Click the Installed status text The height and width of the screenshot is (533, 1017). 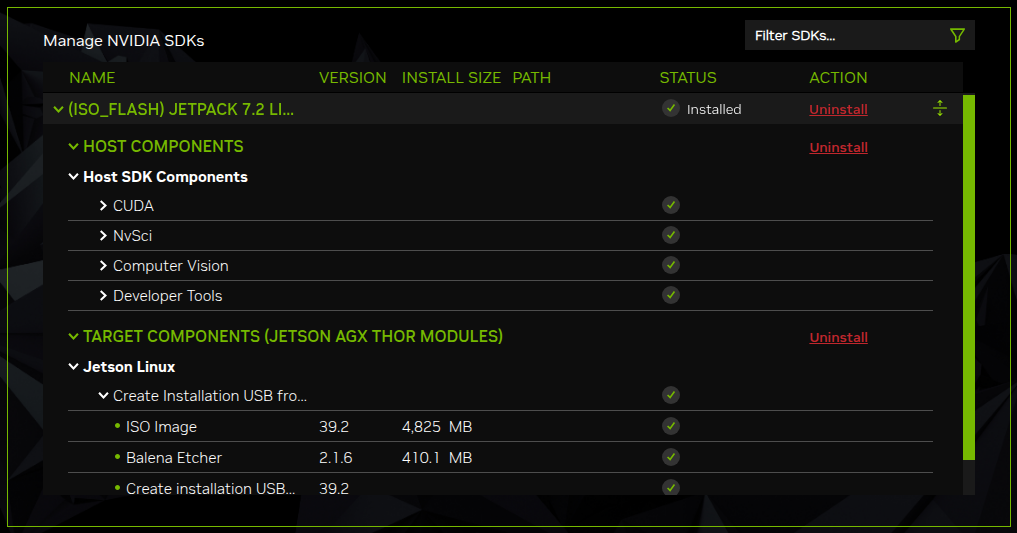pyautogui.click(x=713, y=110)
